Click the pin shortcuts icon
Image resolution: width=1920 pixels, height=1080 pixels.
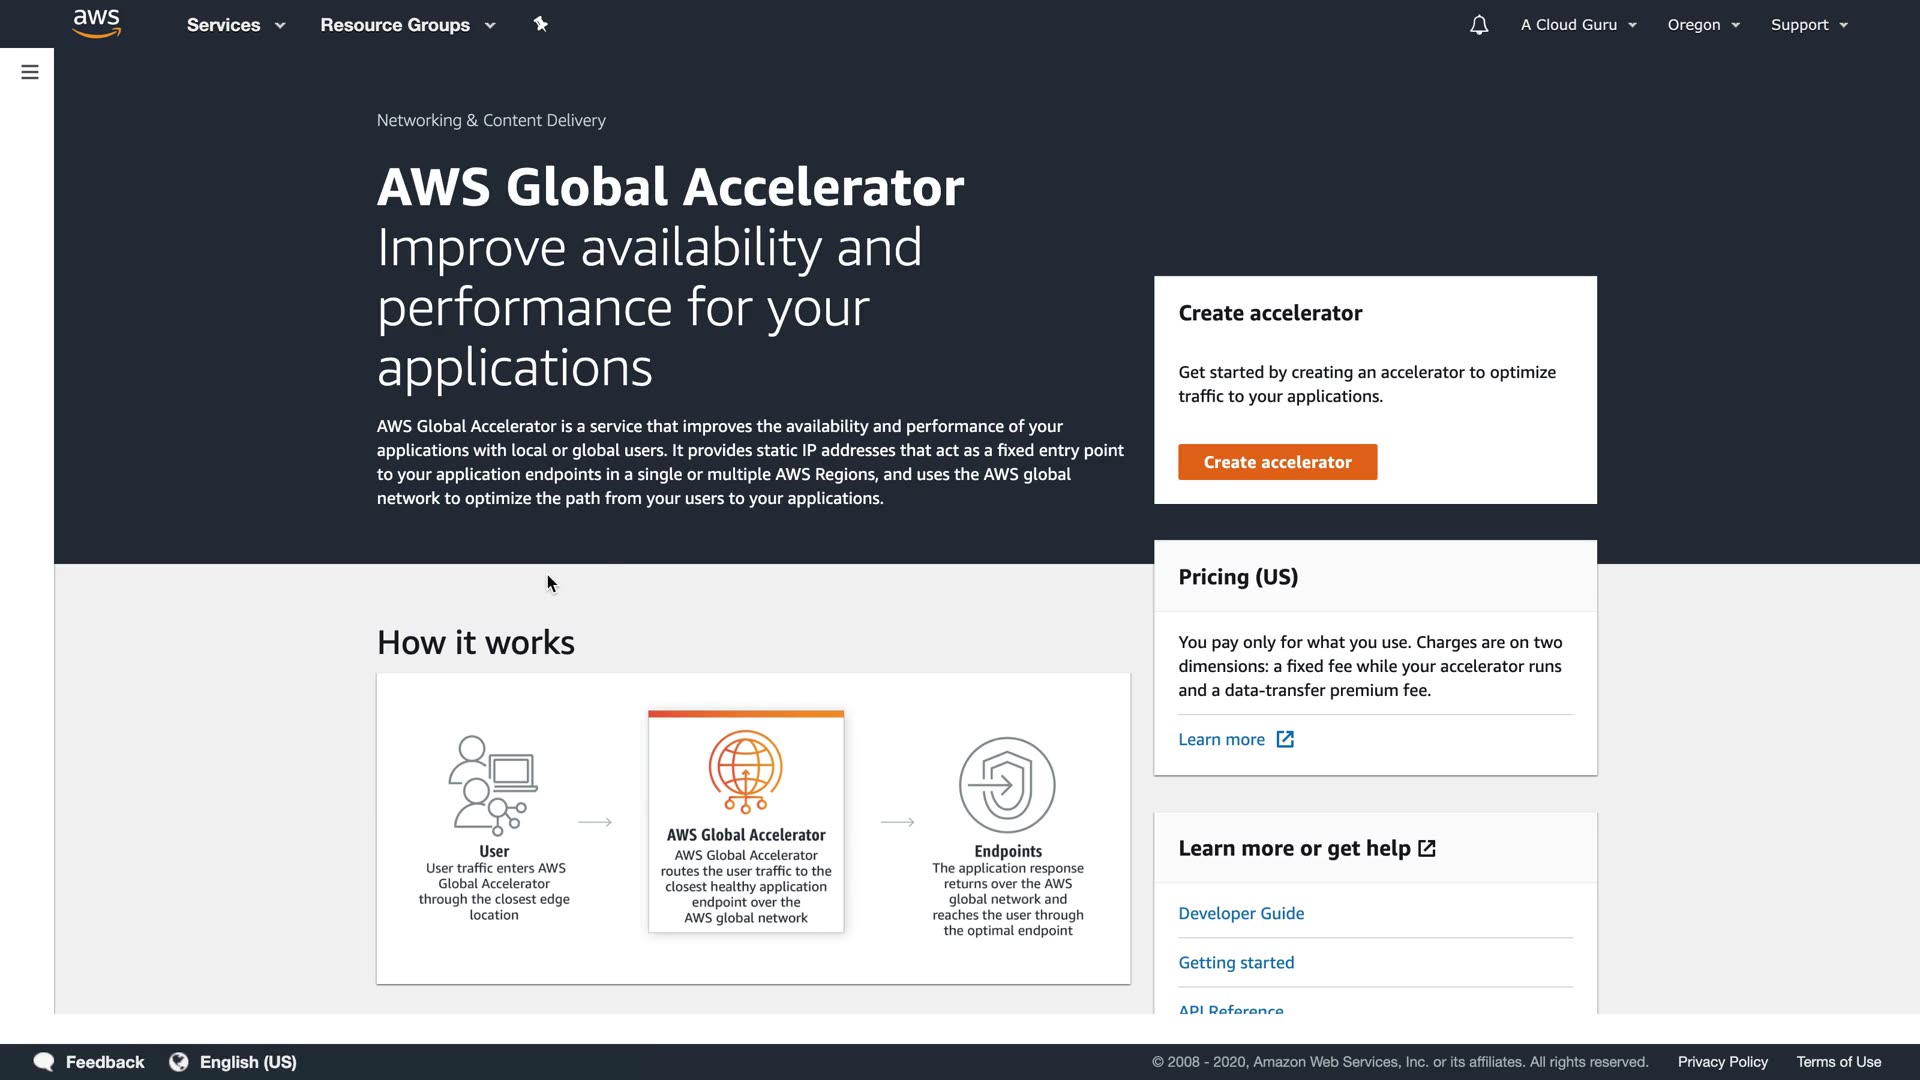point(541,24)
